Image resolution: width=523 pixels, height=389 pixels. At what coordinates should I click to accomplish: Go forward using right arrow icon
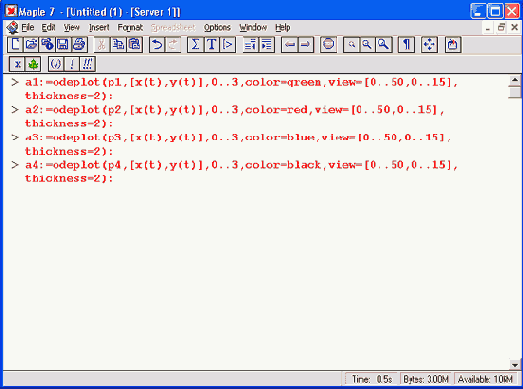click(306, 44)
